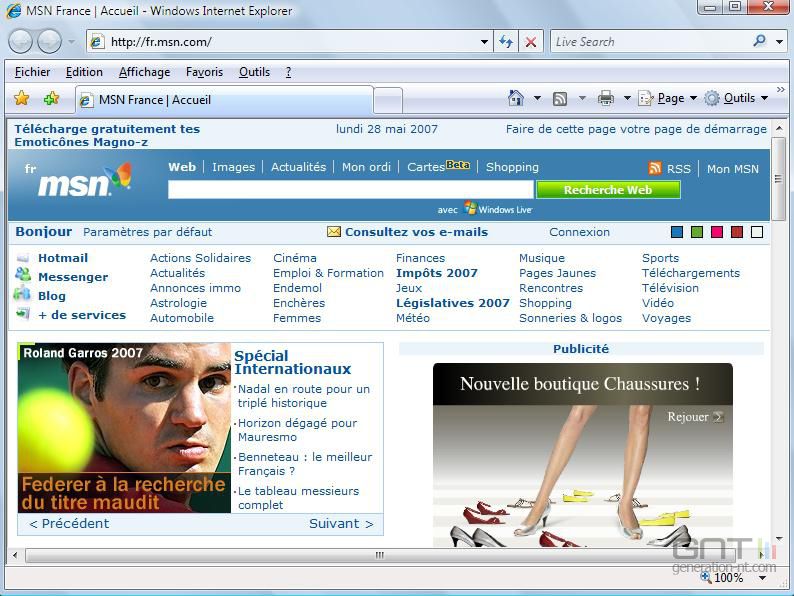Click the envelope icon beside Consultez vos e-mails
794x596 pixels.
(x=334, y=232)
